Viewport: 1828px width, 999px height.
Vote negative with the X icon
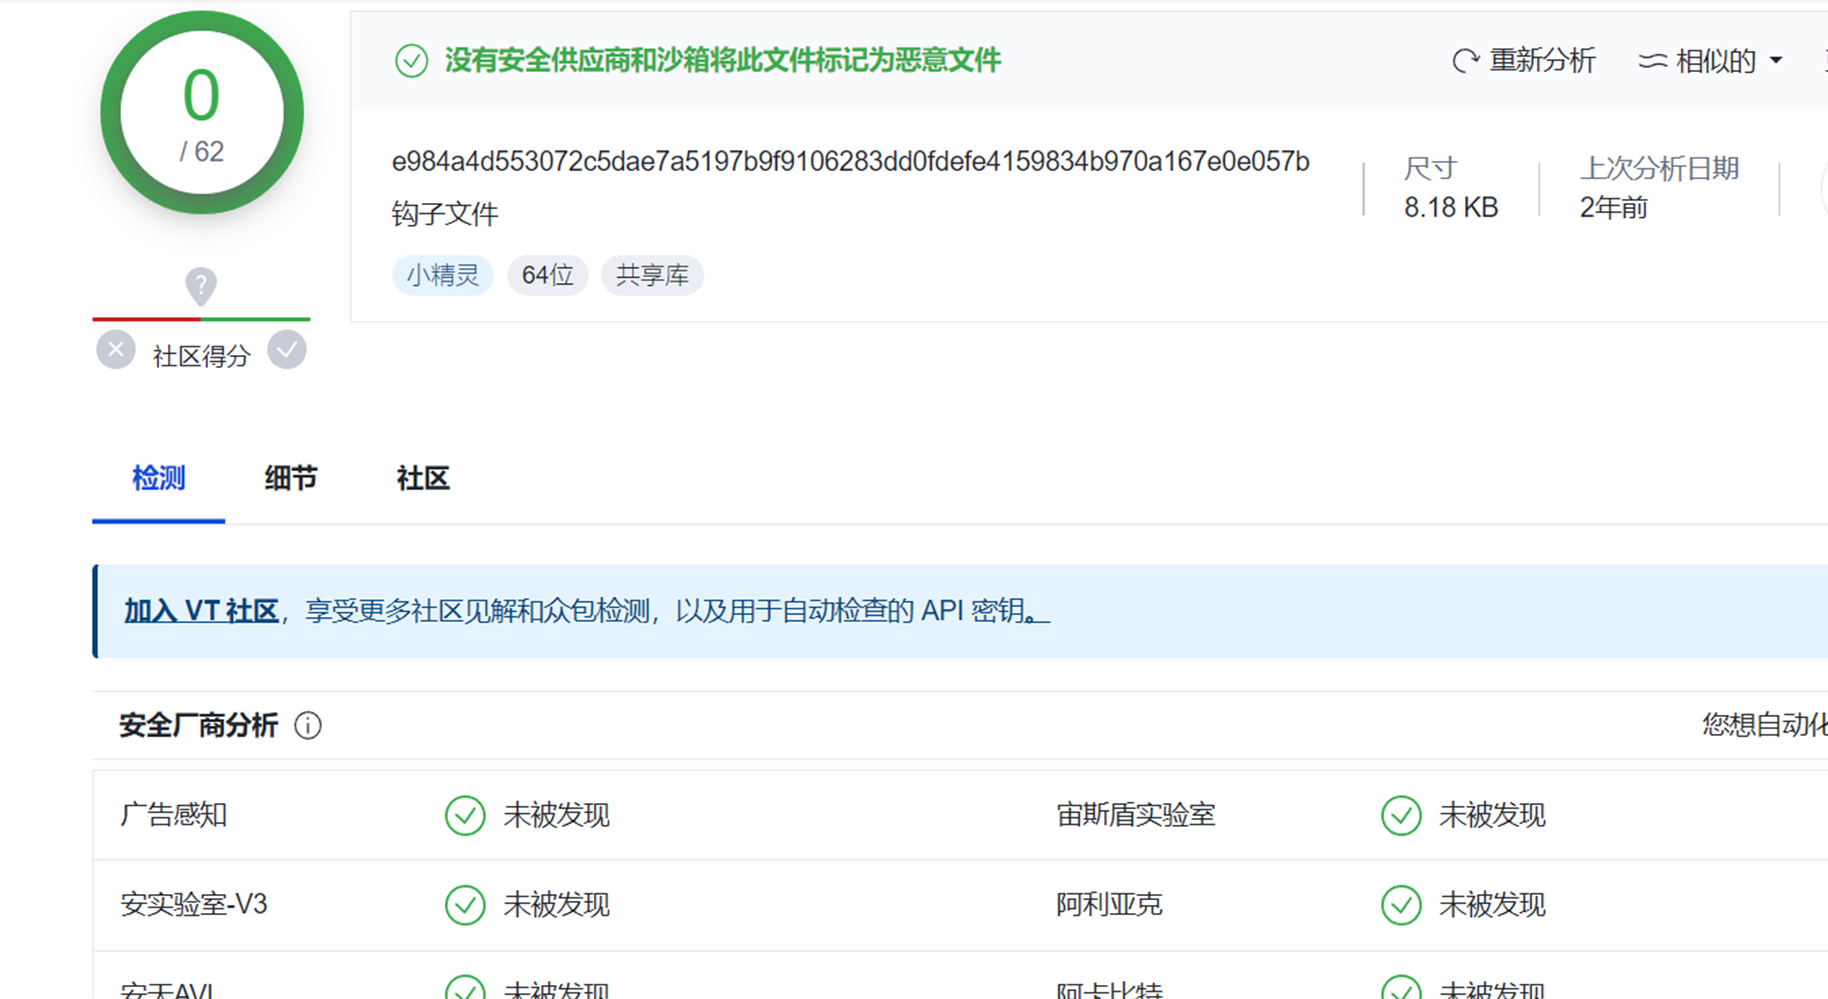pyautogui.click(x=116, y=350)
